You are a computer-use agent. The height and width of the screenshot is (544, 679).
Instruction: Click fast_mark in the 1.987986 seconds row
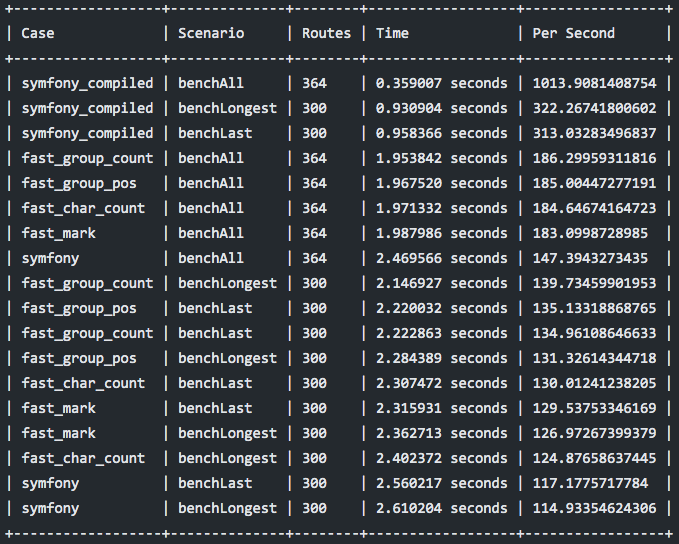point(58,233)
